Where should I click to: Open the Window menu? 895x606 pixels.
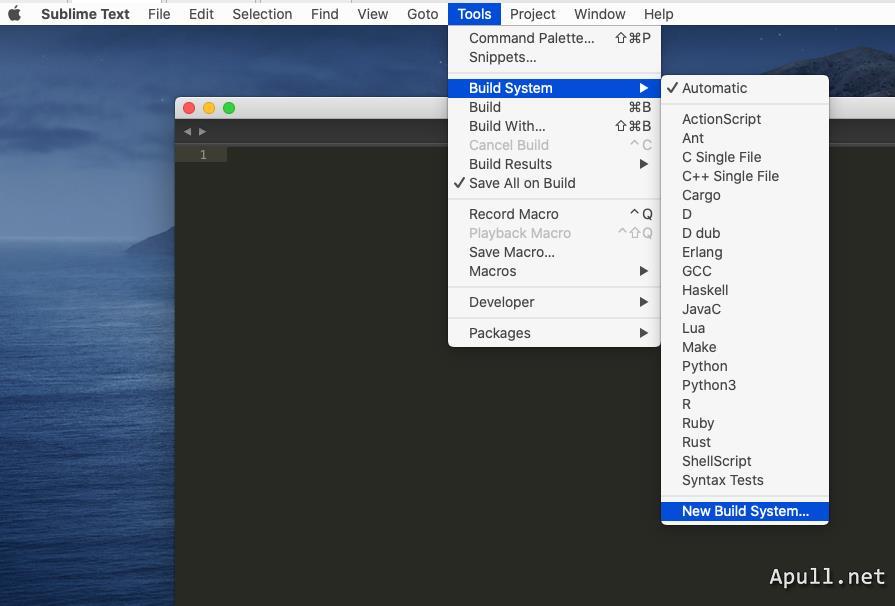pos(599,14)
